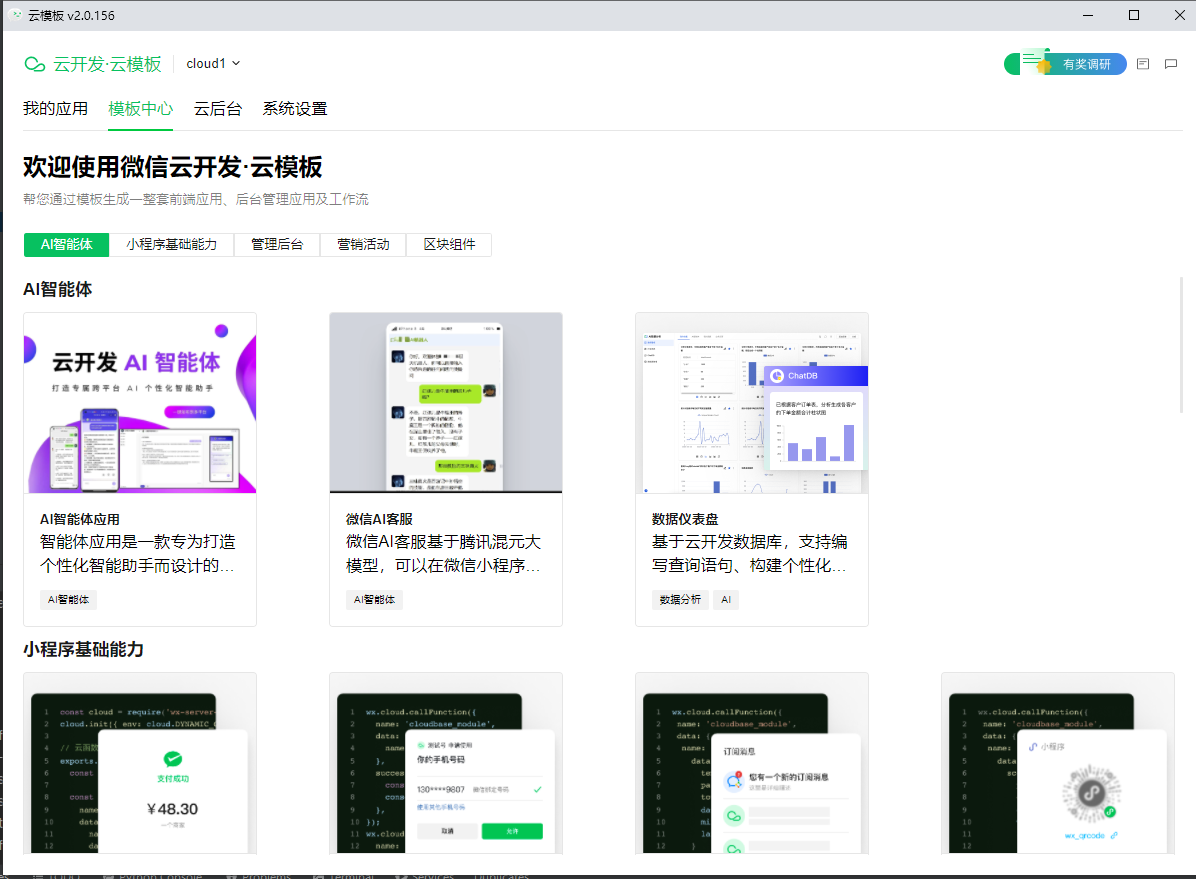Open the 订阅消息 template thumbnail
This screenshot has height=879, width=1196.
752,763
